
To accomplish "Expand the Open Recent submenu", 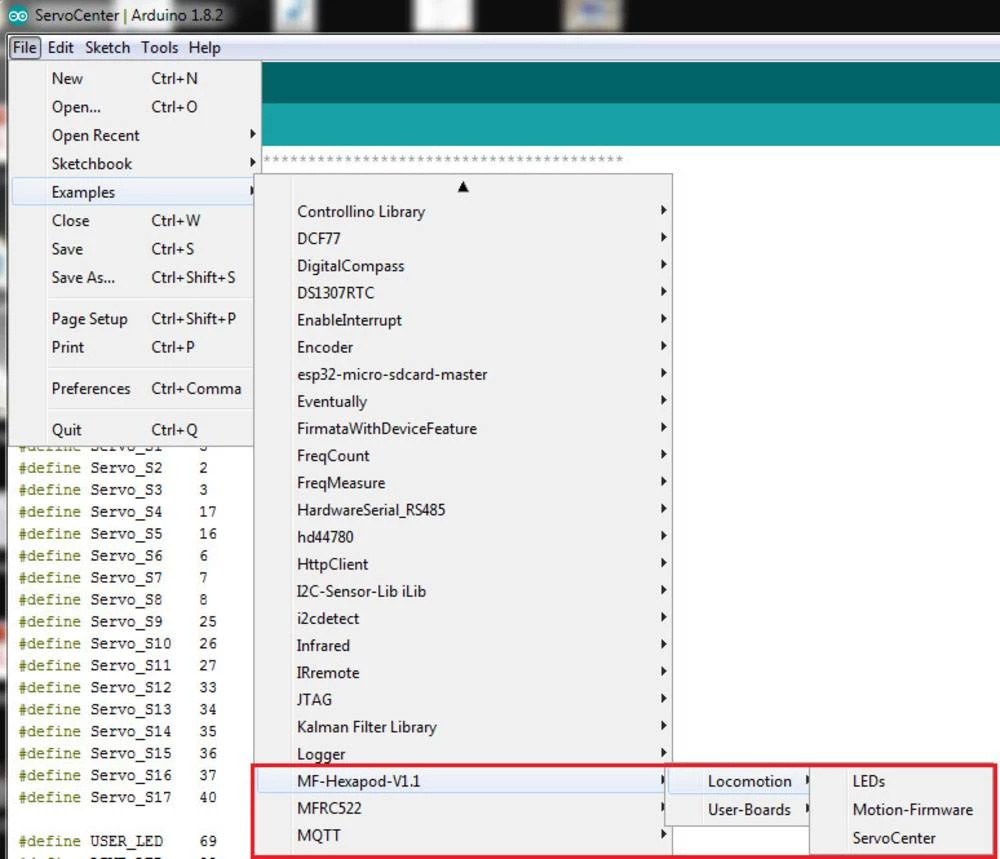I will (x=96, y=135).
